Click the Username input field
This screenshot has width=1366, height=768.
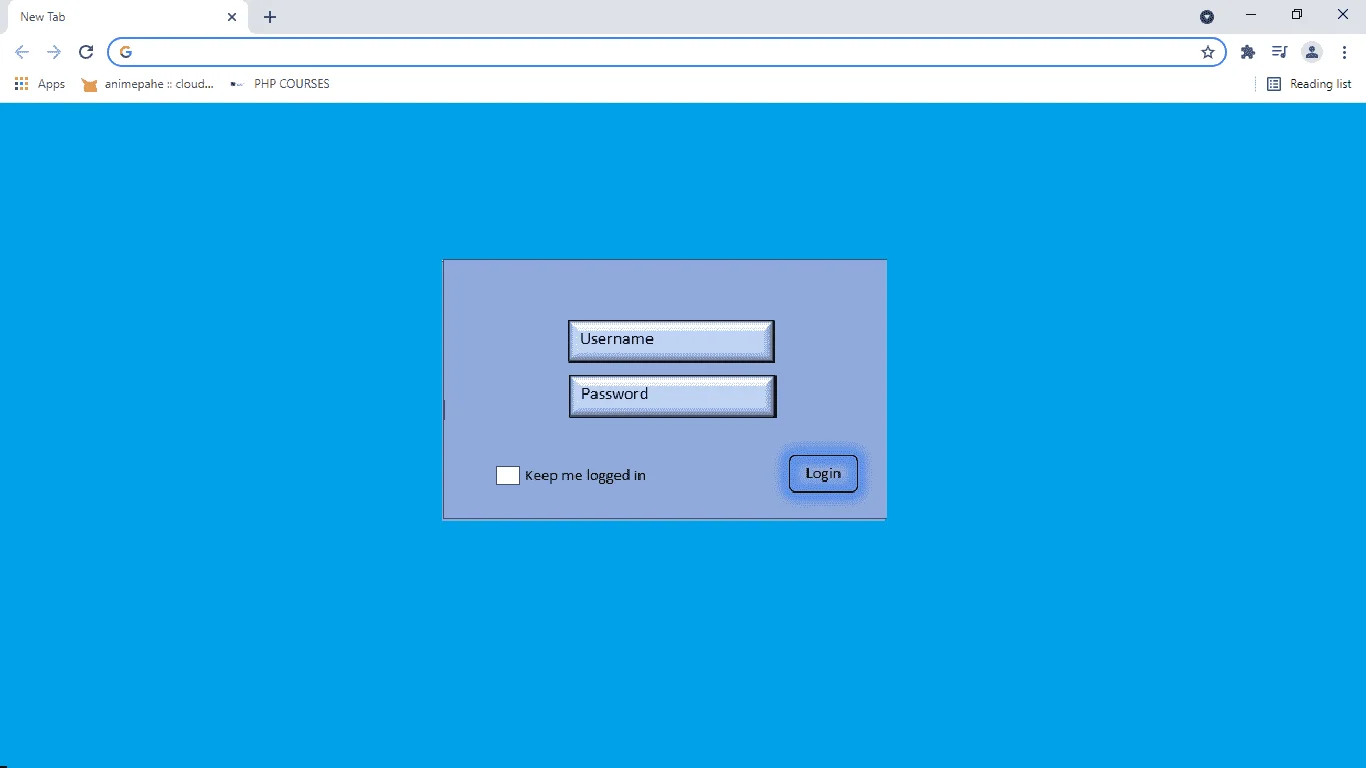(x=671, y=341)
